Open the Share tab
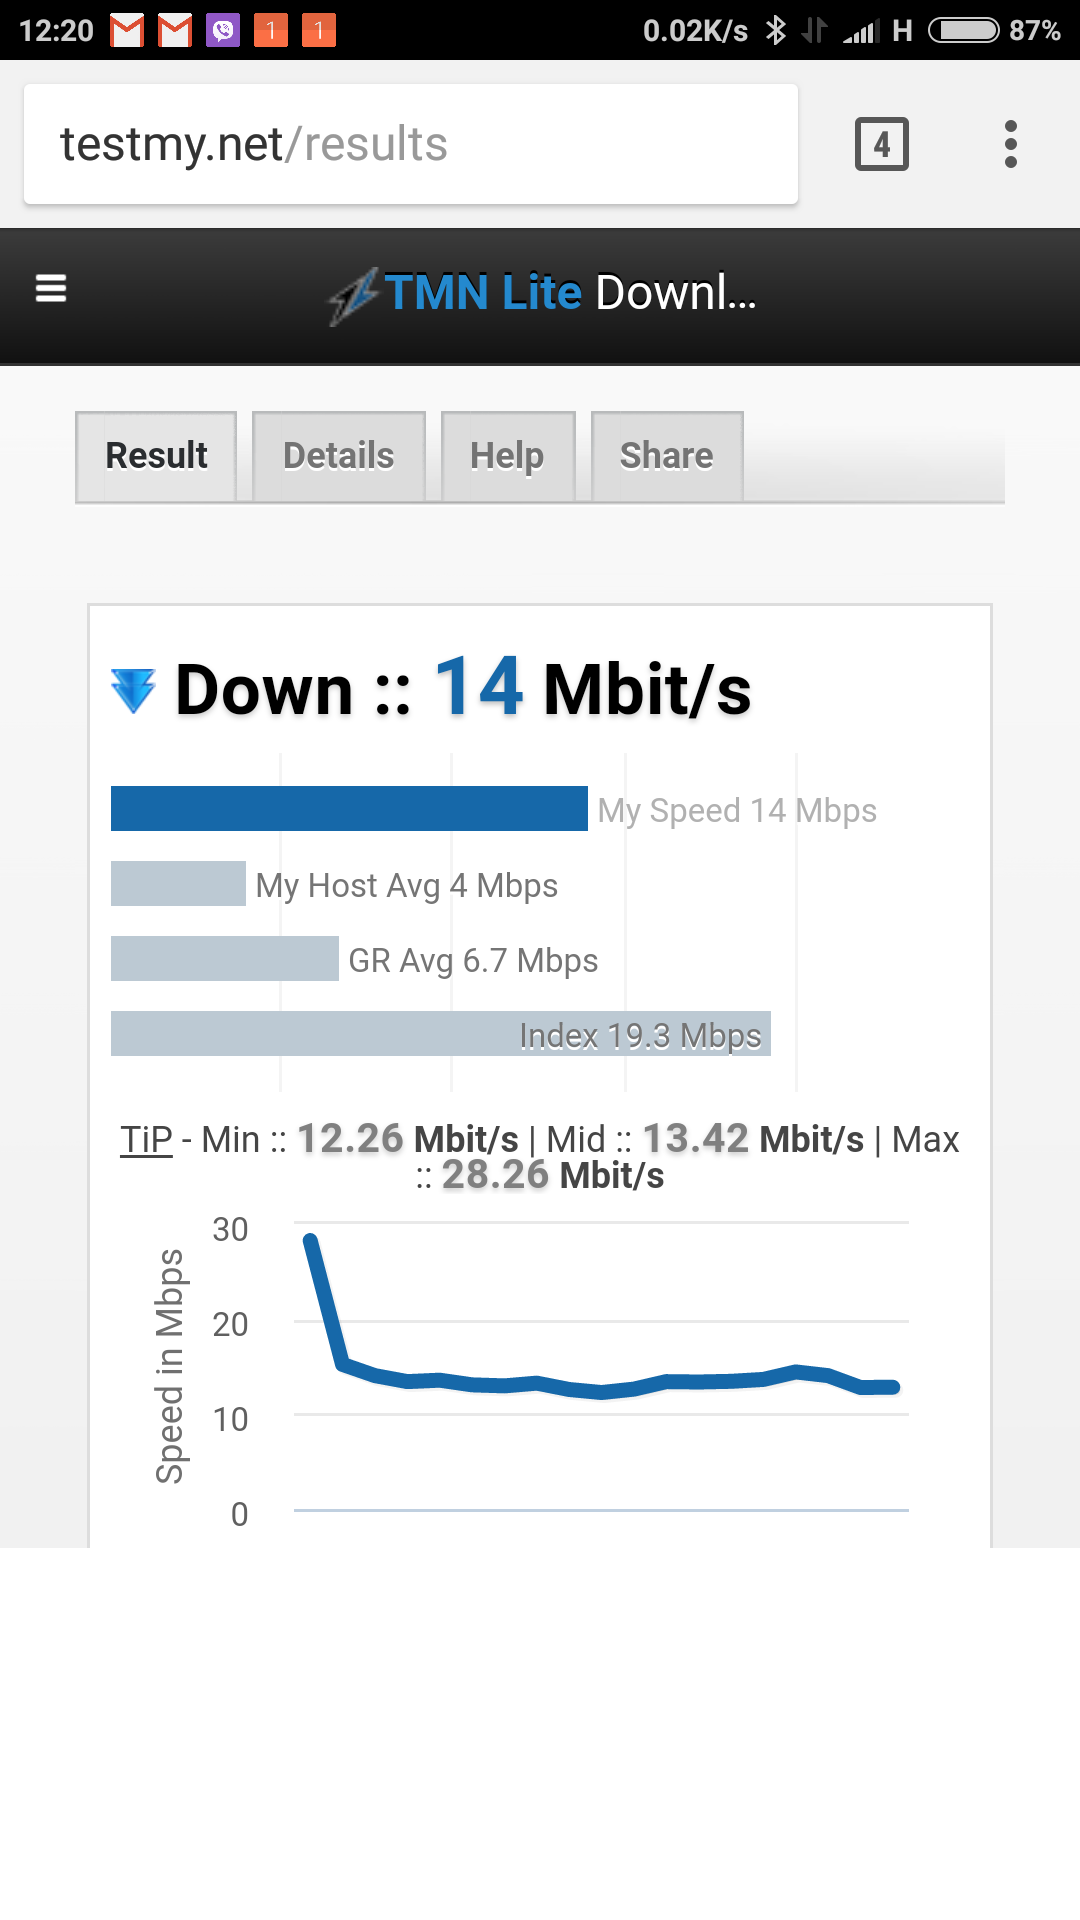Image resolution: width=1080 pixels, height=1920 pixels. [x=666, y=456]
